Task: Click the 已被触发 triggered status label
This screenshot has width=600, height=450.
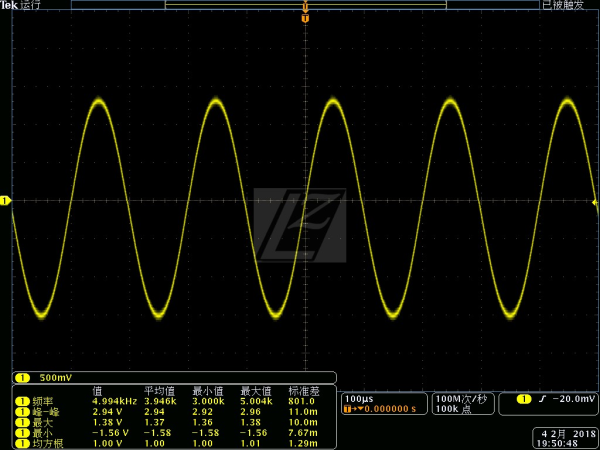Action: (563, 5)
